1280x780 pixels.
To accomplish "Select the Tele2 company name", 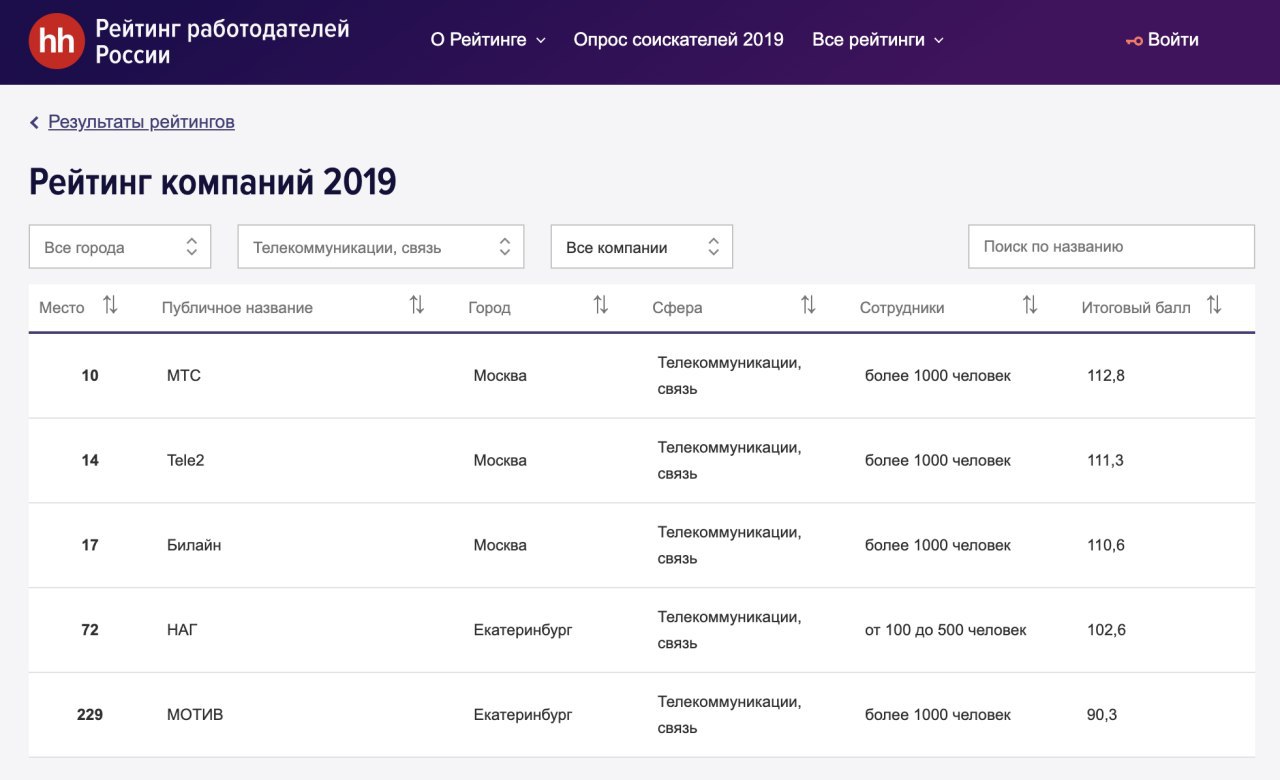I will click(x=185, y=461).
